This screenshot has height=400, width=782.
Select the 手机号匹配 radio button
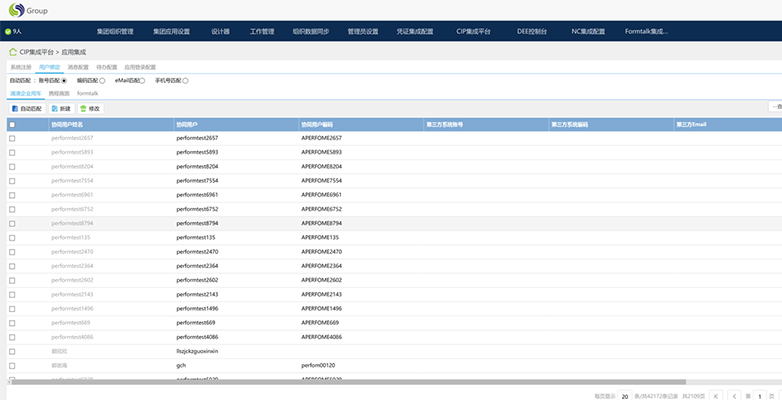tap(185, 80)
